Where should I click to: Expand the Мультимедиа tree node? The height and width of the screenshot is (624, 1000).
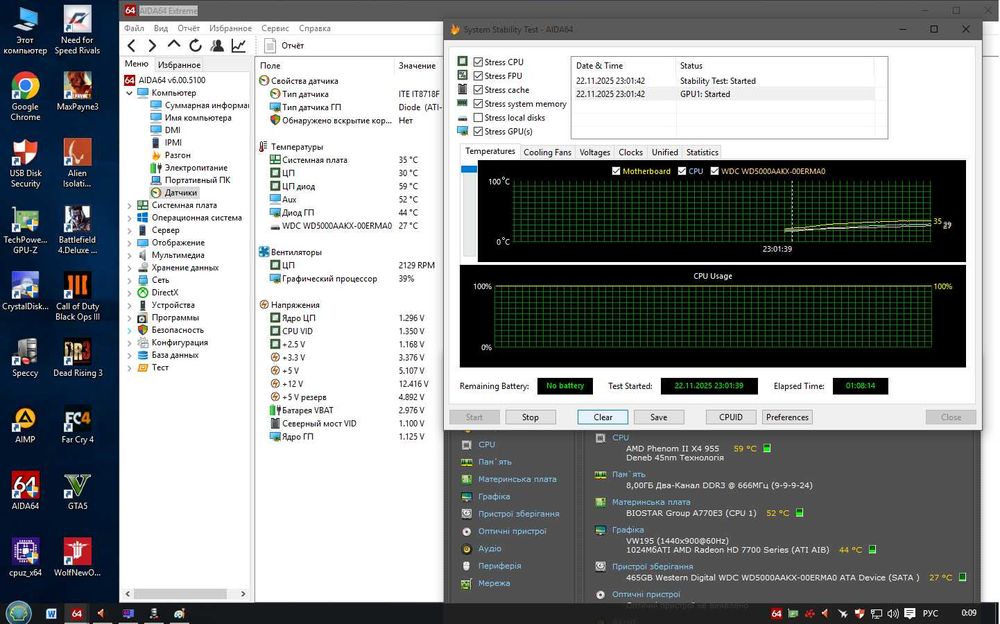coord(129,255)
